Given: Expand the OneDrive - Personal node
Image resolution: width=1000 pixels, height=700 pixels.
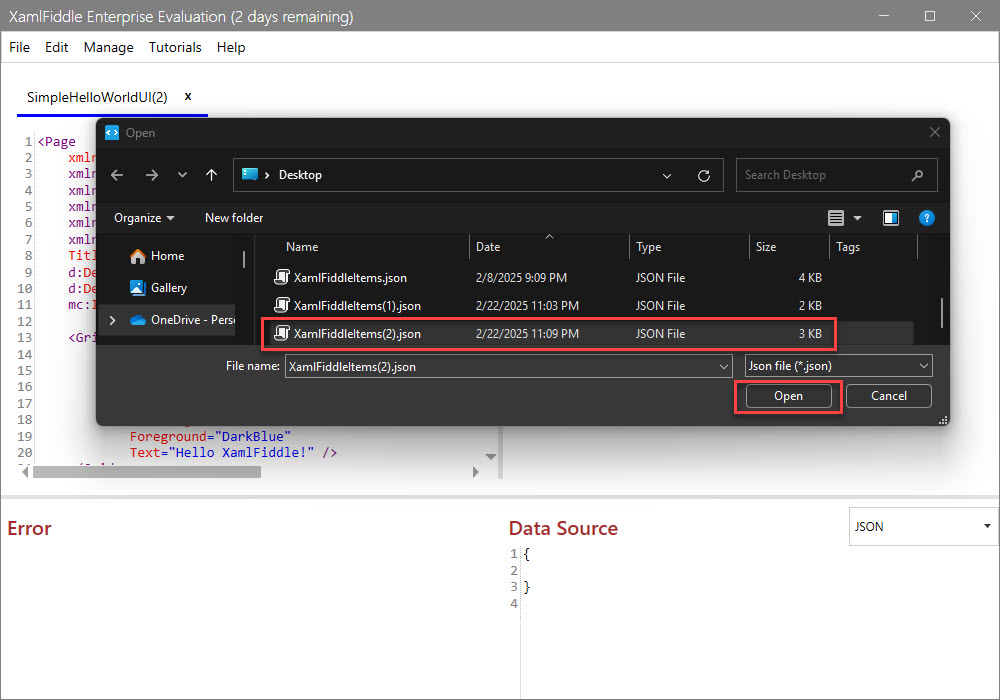Looking at the screenshot, I should 113,320.
